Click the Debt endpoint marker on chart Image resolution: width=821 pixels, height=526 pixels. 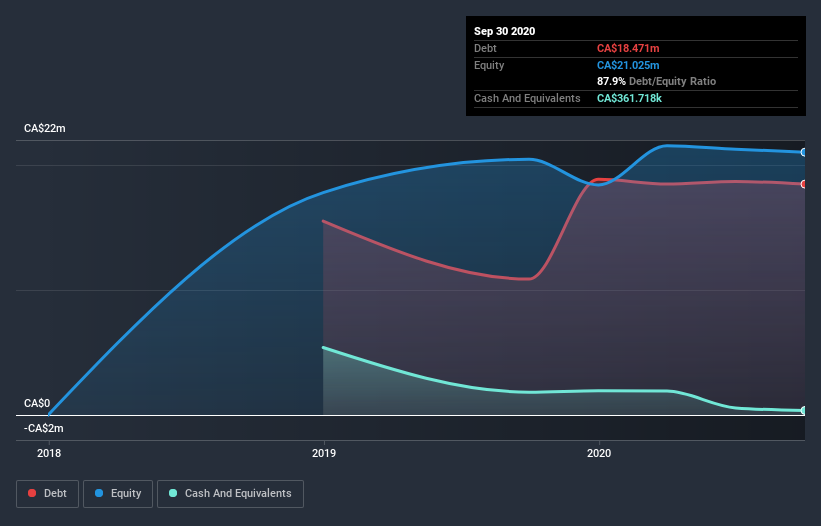(x=804, y=184)
